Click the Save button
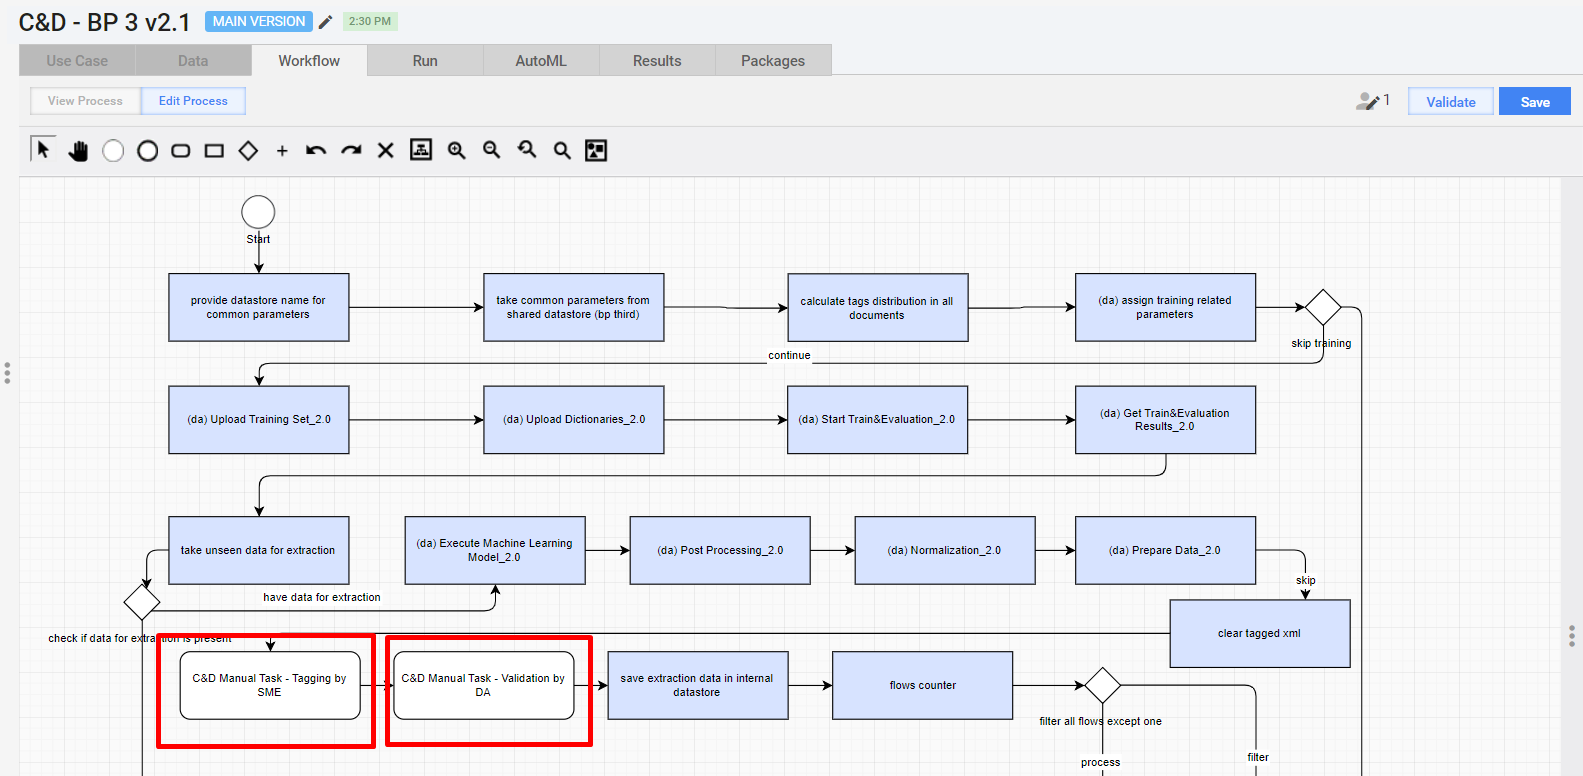Image resolution: width=1583 pixels, height=776 pixels. (x=1535, y=102)
